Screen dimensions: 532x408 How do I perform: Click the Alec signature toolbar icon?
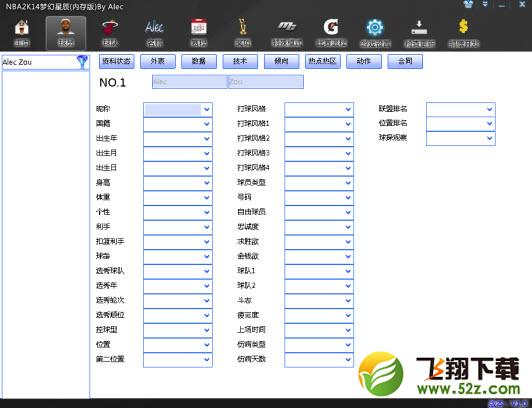tap(154, 27)
